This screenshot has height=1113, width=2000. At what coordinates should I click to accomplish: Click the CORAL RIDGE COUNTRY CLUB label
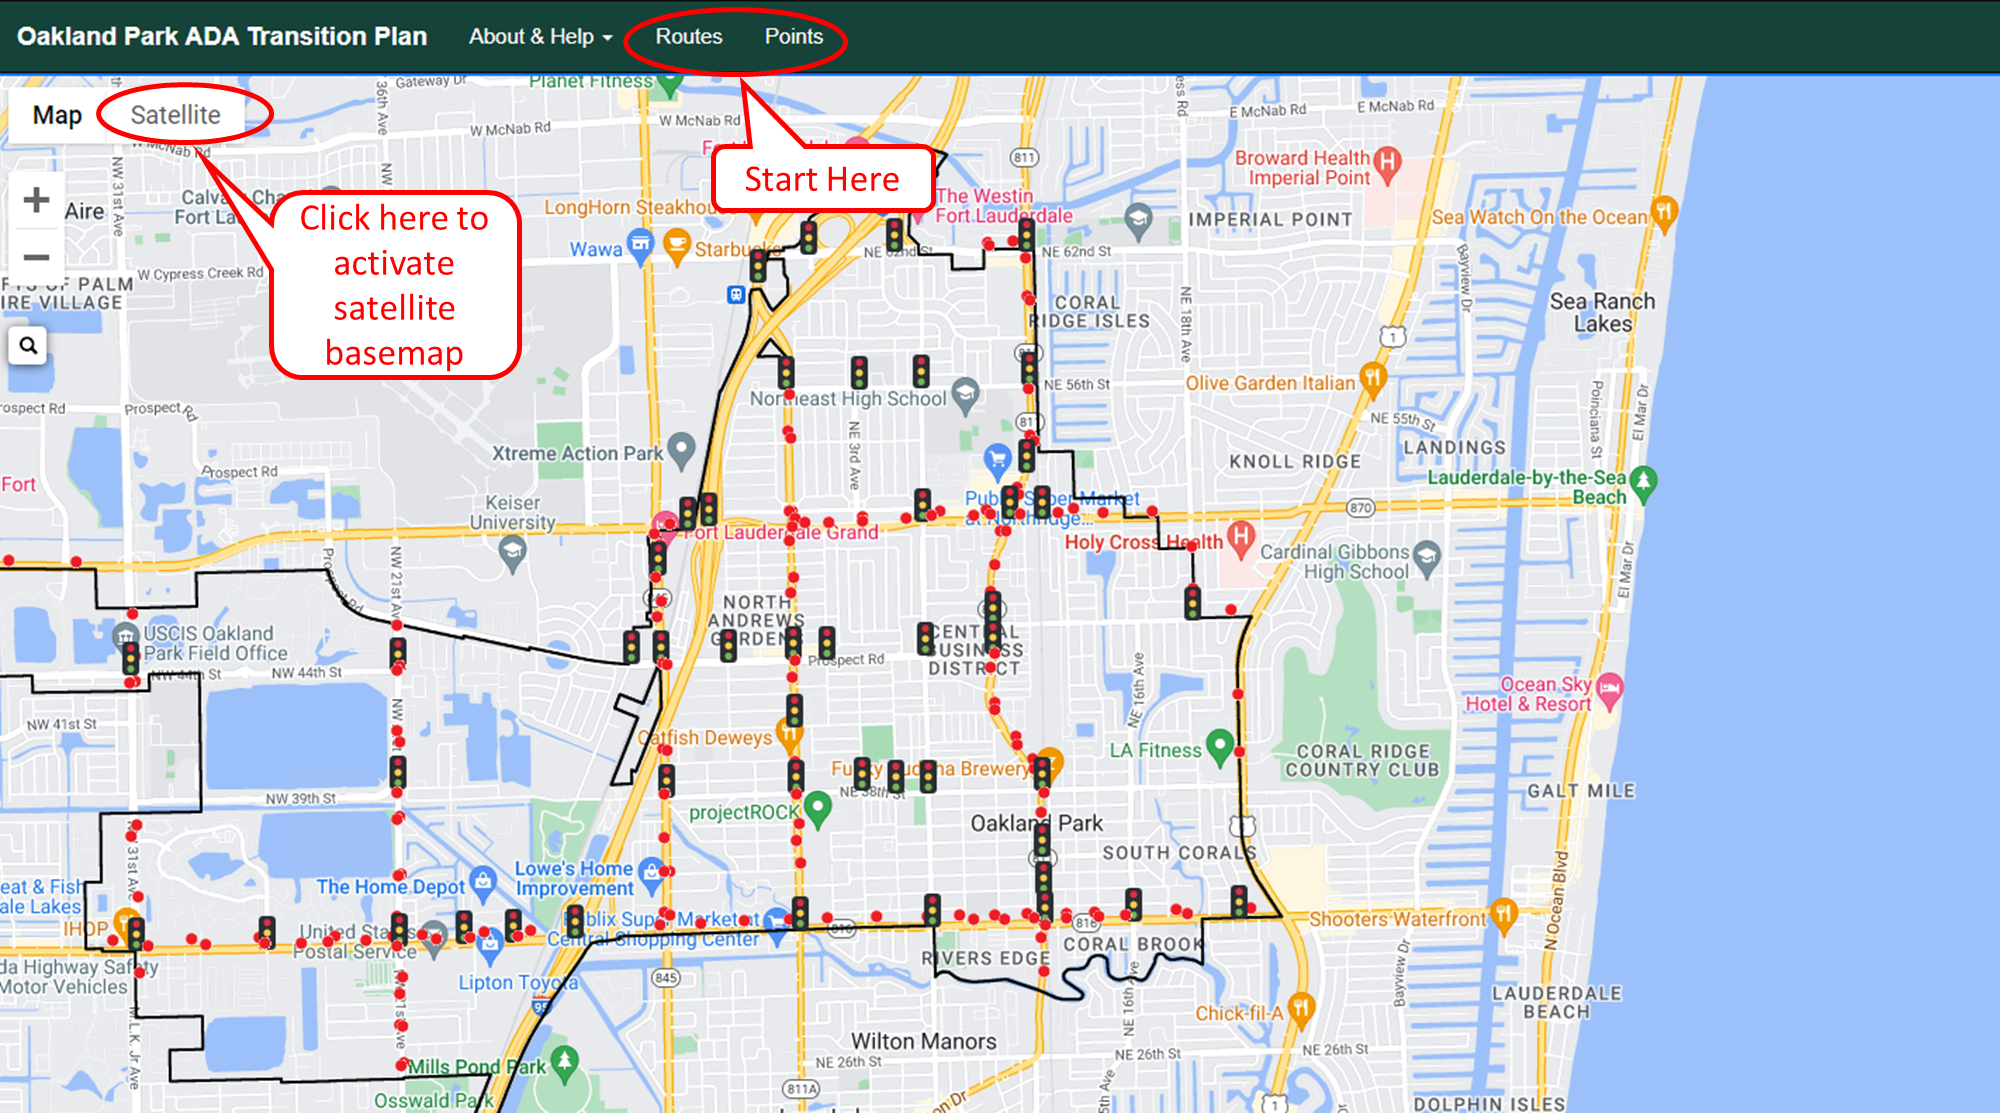(1362, 761)
